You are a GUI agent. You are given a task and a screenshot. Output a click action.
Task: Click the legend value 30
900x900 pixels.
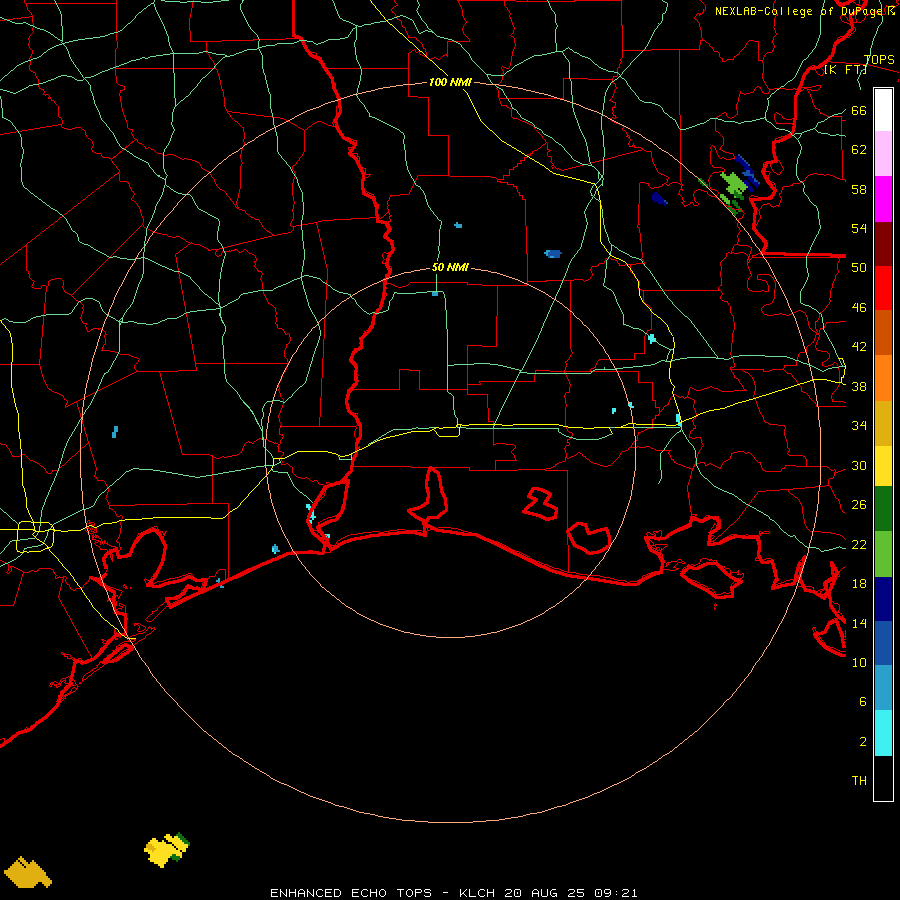click(x=859, y=465)
